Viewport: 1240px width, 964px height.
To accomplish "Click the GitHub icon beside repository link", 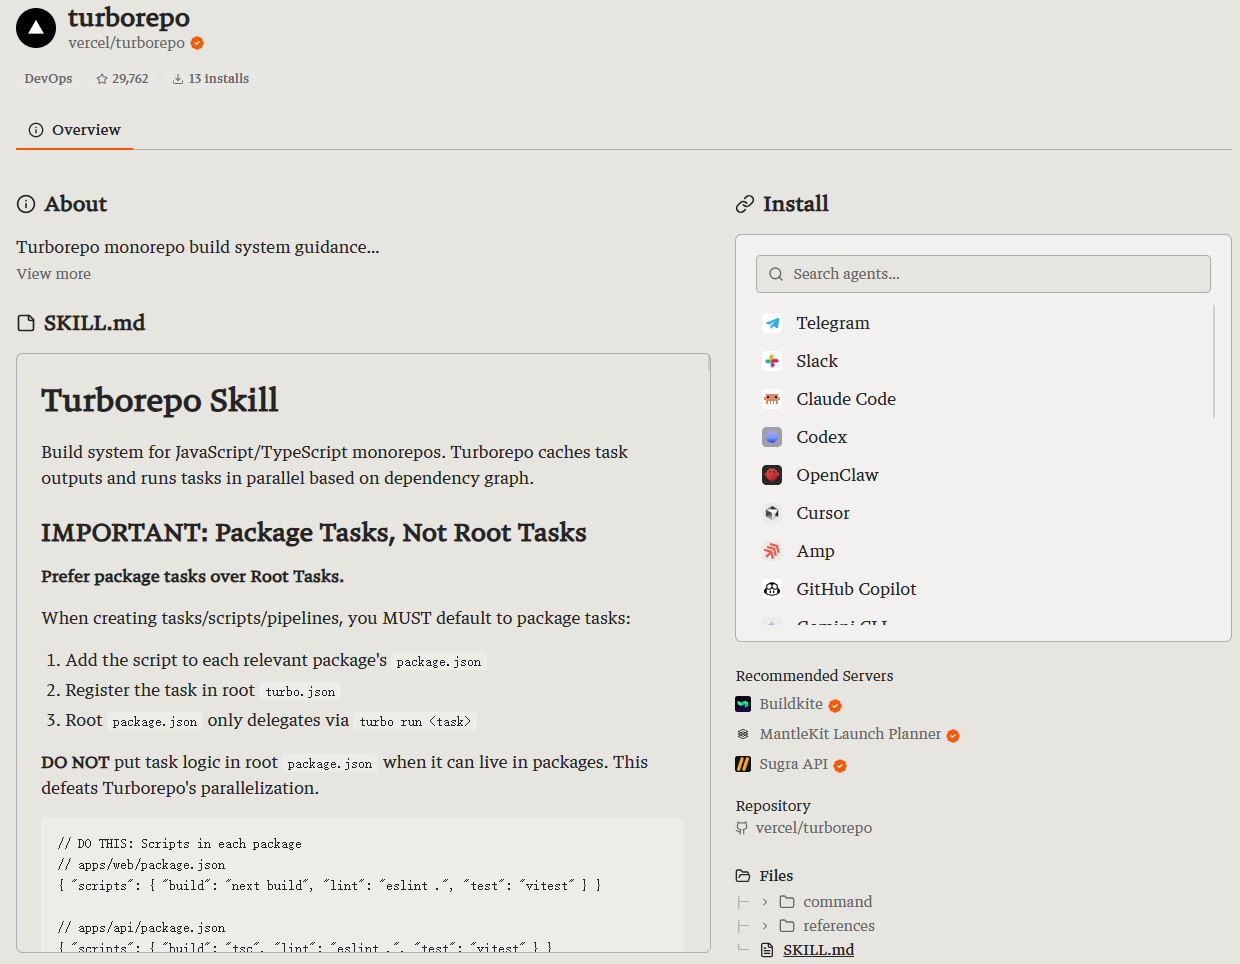I will [742, 828].
